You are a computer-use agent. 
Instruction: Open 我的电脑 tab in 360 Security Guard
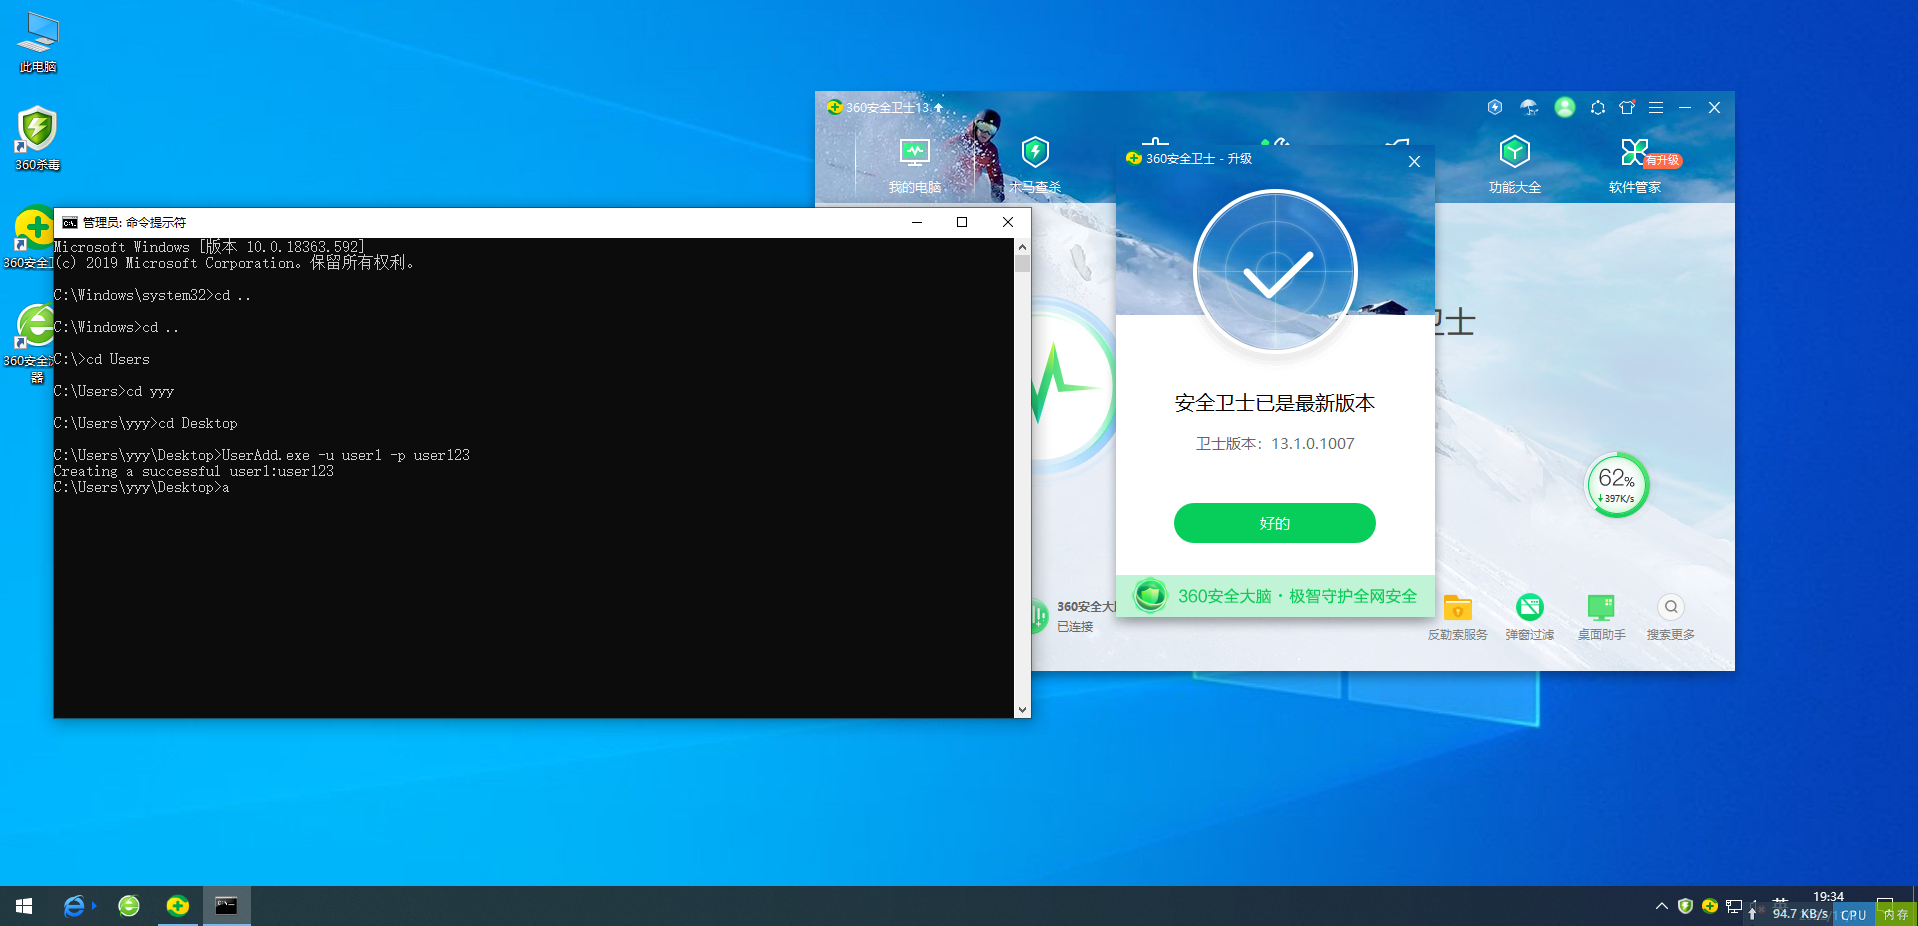coord(914,166)
